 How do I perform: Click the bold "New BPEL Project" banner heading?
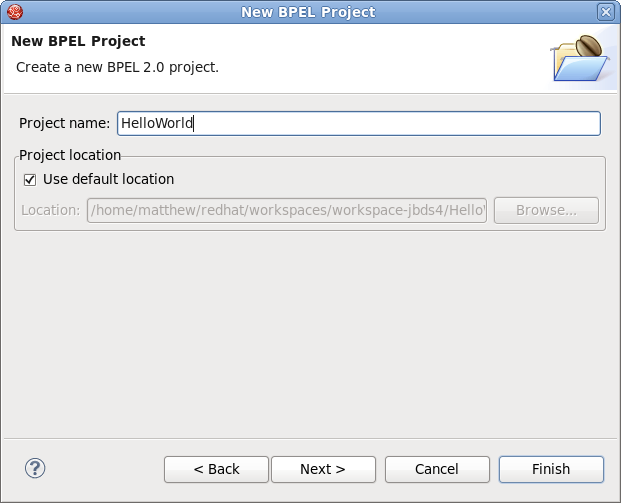[78, 42]
